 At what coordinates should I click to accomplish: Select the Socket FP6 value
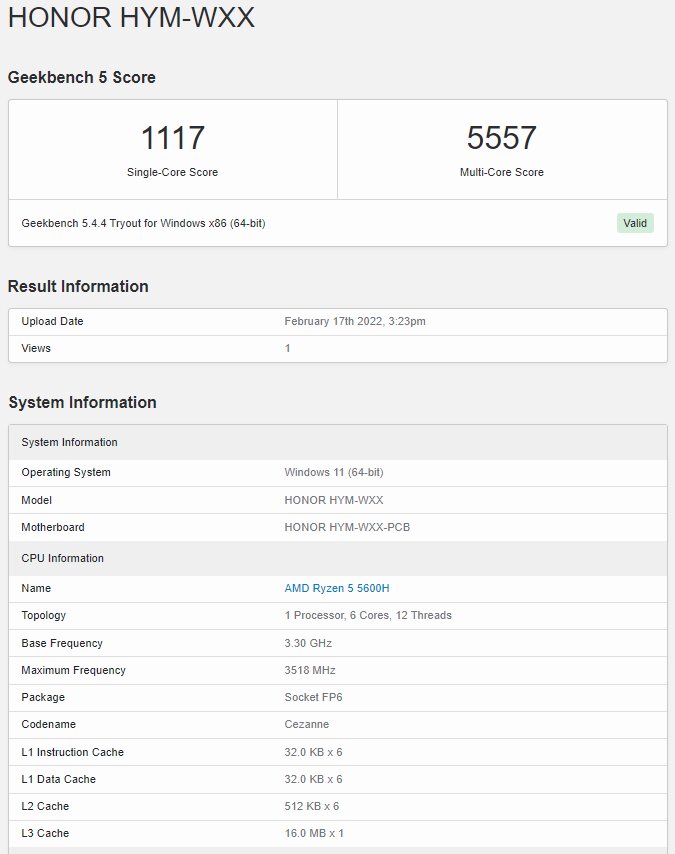pos(313,697)
